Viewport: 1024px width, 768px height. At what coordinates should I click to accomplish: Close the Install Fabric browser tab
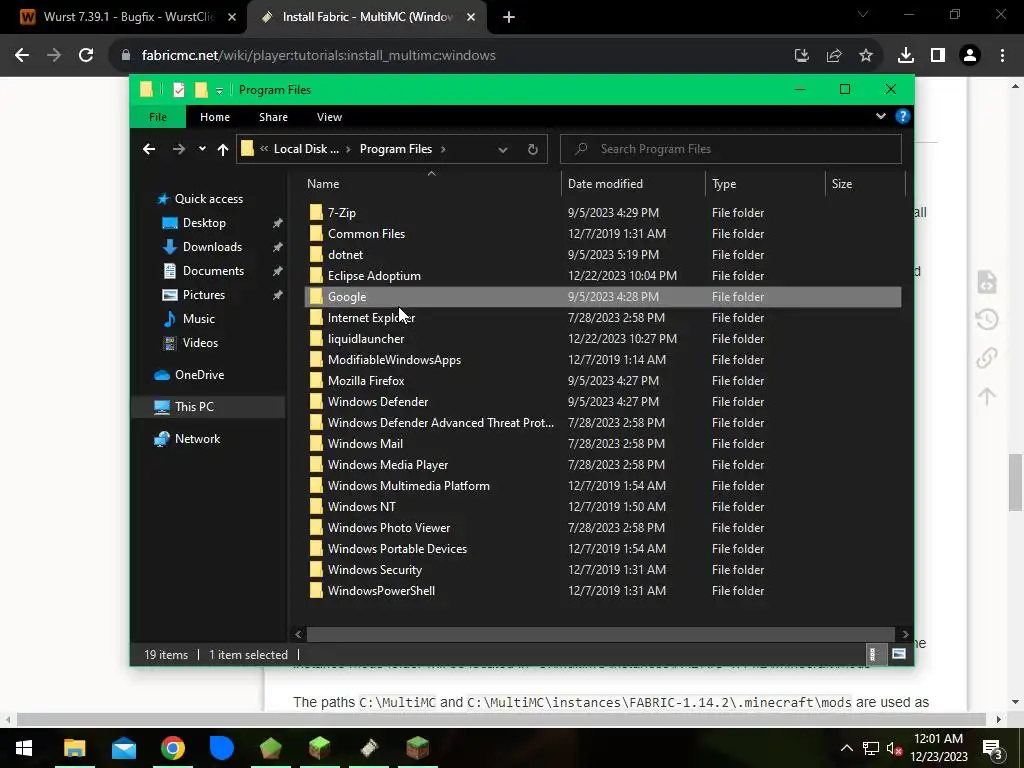(471, 18)
